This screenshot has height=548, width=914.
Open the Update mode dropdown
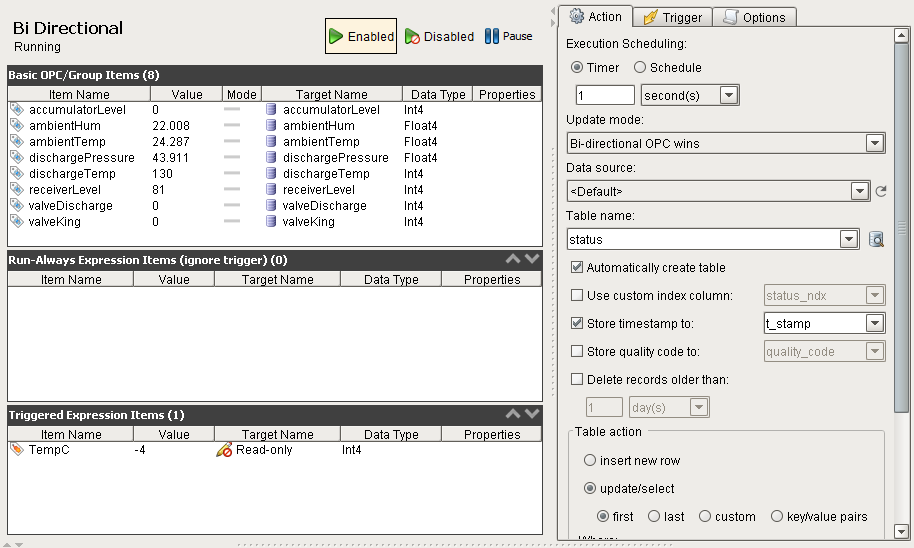tap(875, 143)
